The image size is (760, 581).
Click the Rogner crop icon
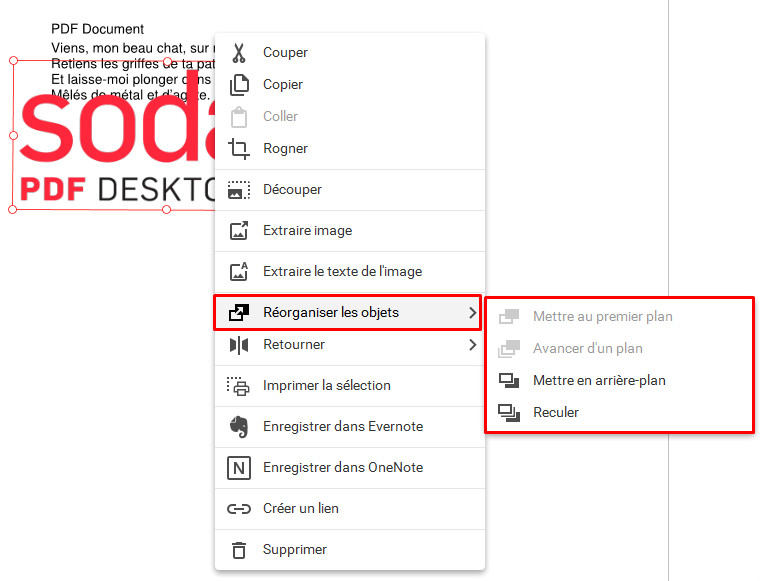click(239, 149)
